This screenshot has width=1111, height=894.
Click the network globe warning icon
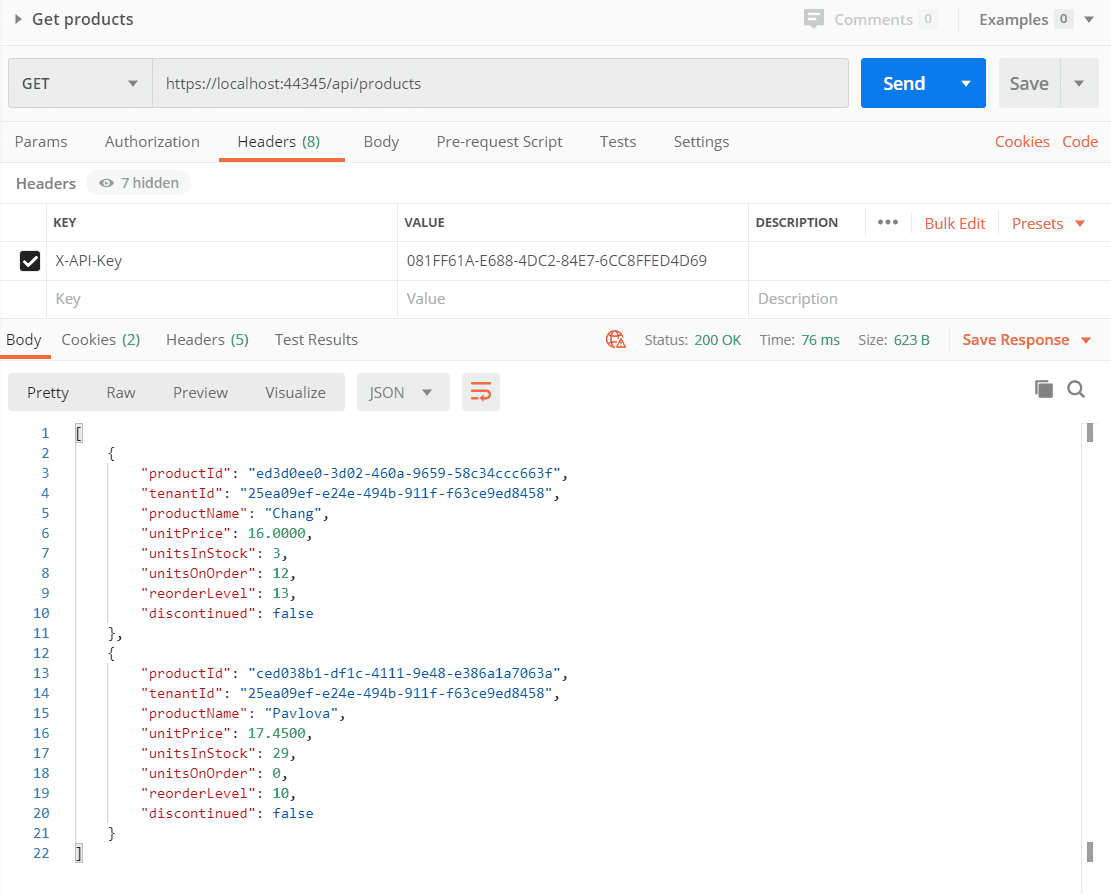(x=616, y=340)
